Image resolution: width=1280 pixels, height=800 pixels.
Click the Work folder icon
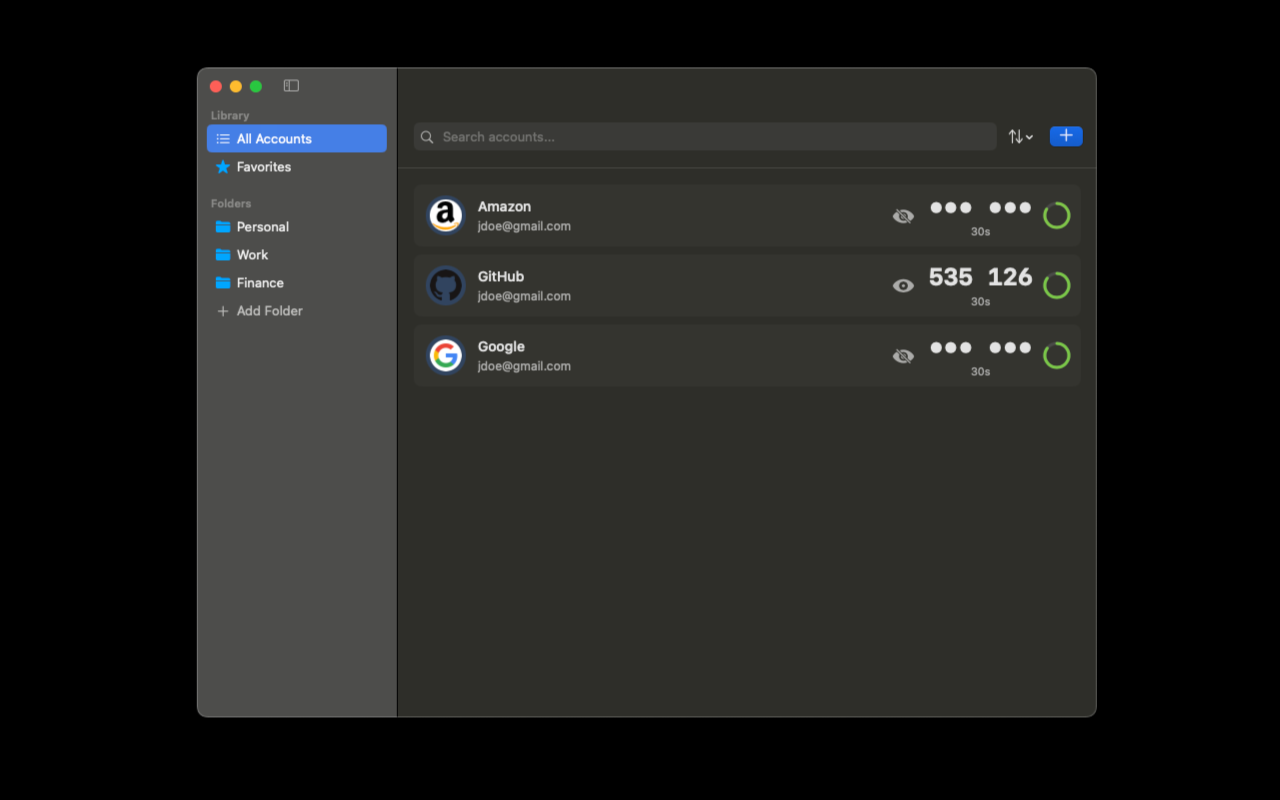[222, 254]
